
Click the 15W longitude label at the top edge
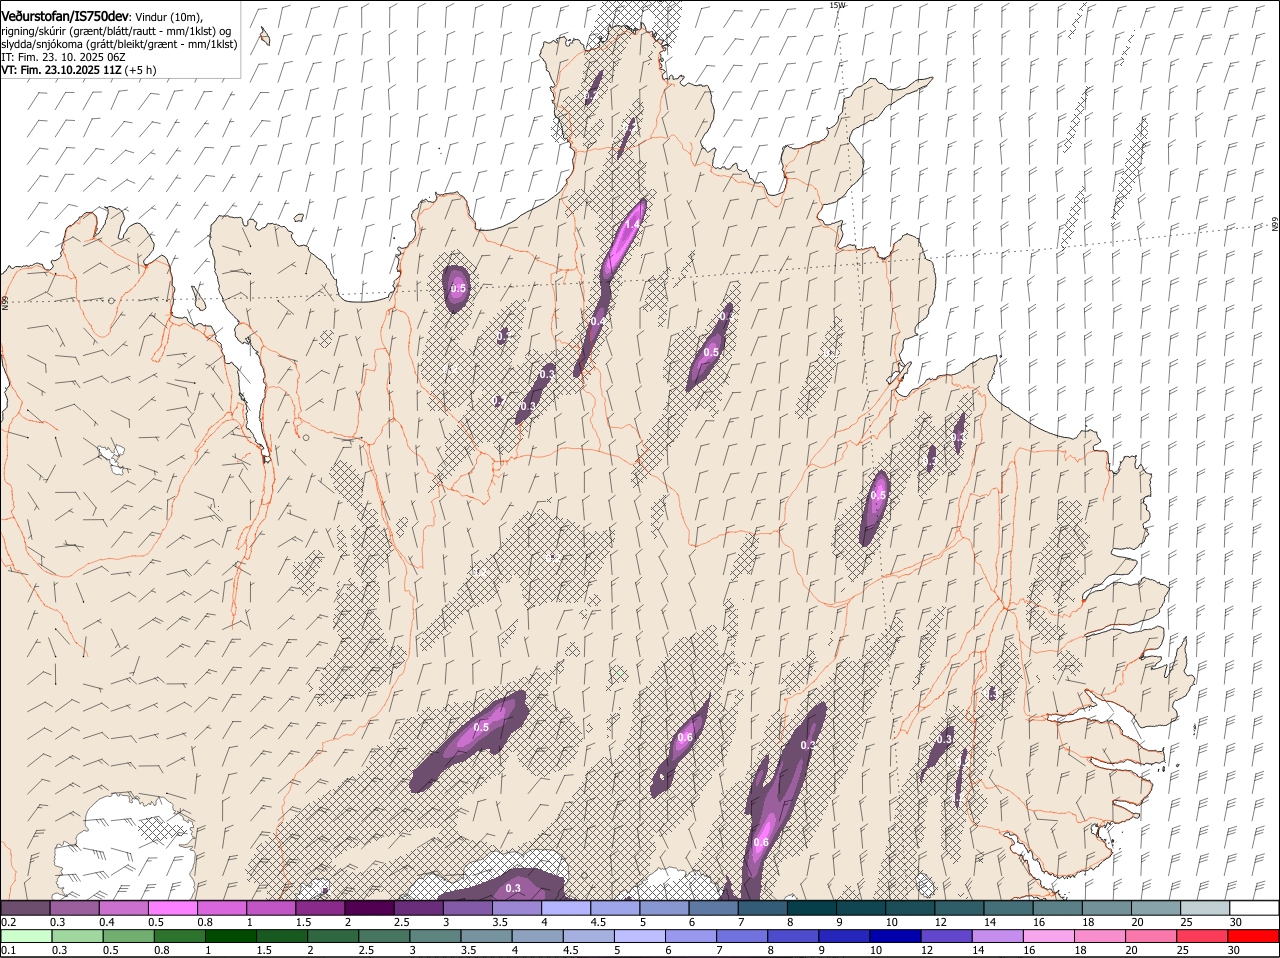837,5
